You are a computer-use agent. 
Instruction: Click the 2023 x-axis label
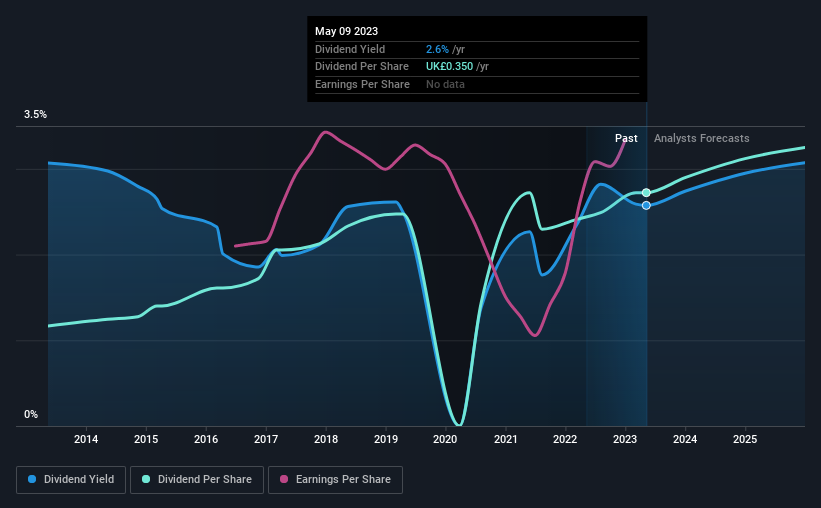[x=625, y=439]
